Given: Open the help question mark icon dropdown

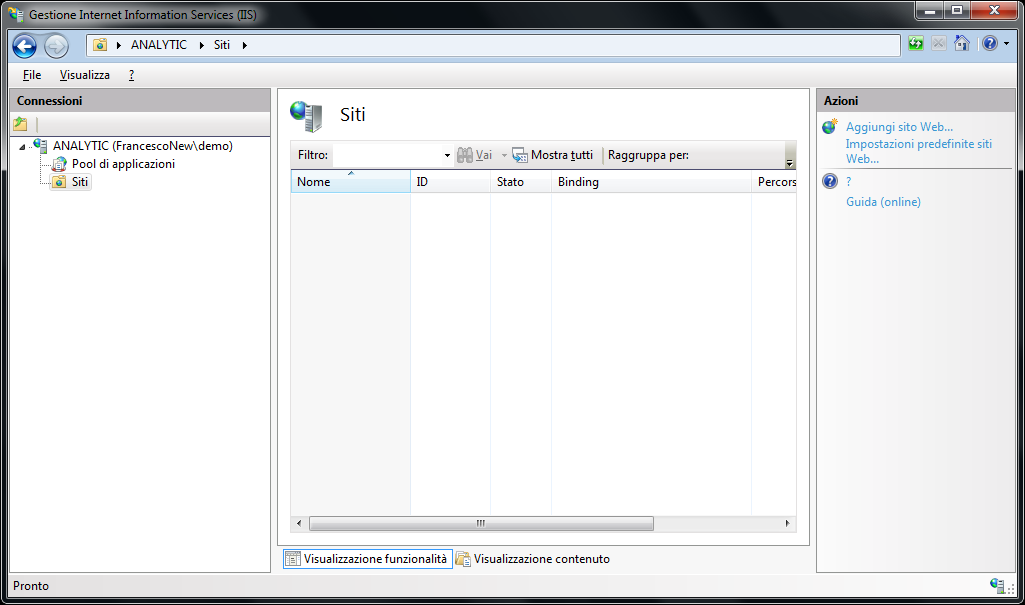Looking at the screenshot, I should 993,44.
